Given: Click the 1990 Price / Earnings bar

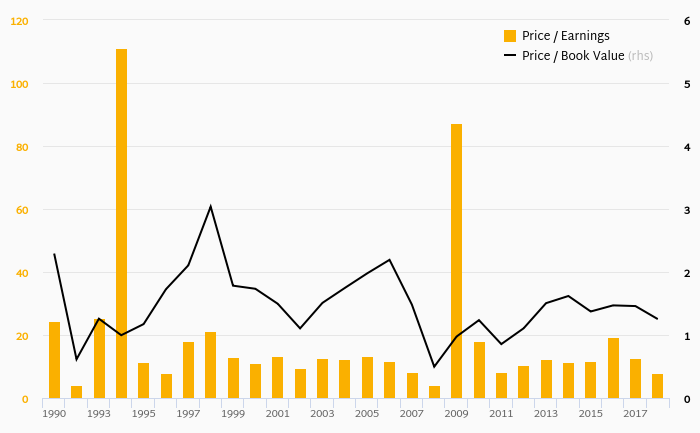Looking at the screenshot, I should (x=54, y=360).
